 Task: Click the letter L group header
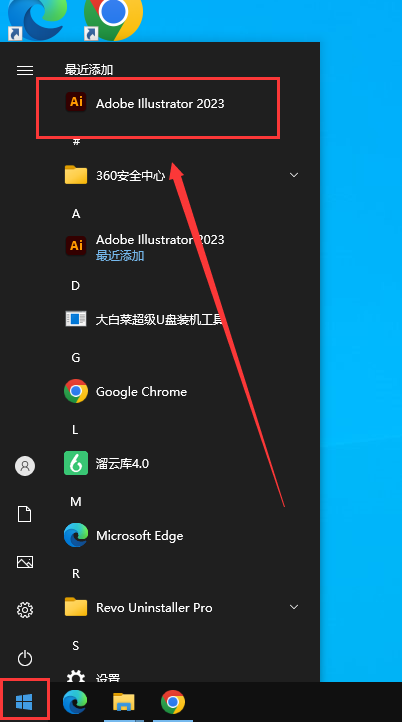tap(75, 430)
